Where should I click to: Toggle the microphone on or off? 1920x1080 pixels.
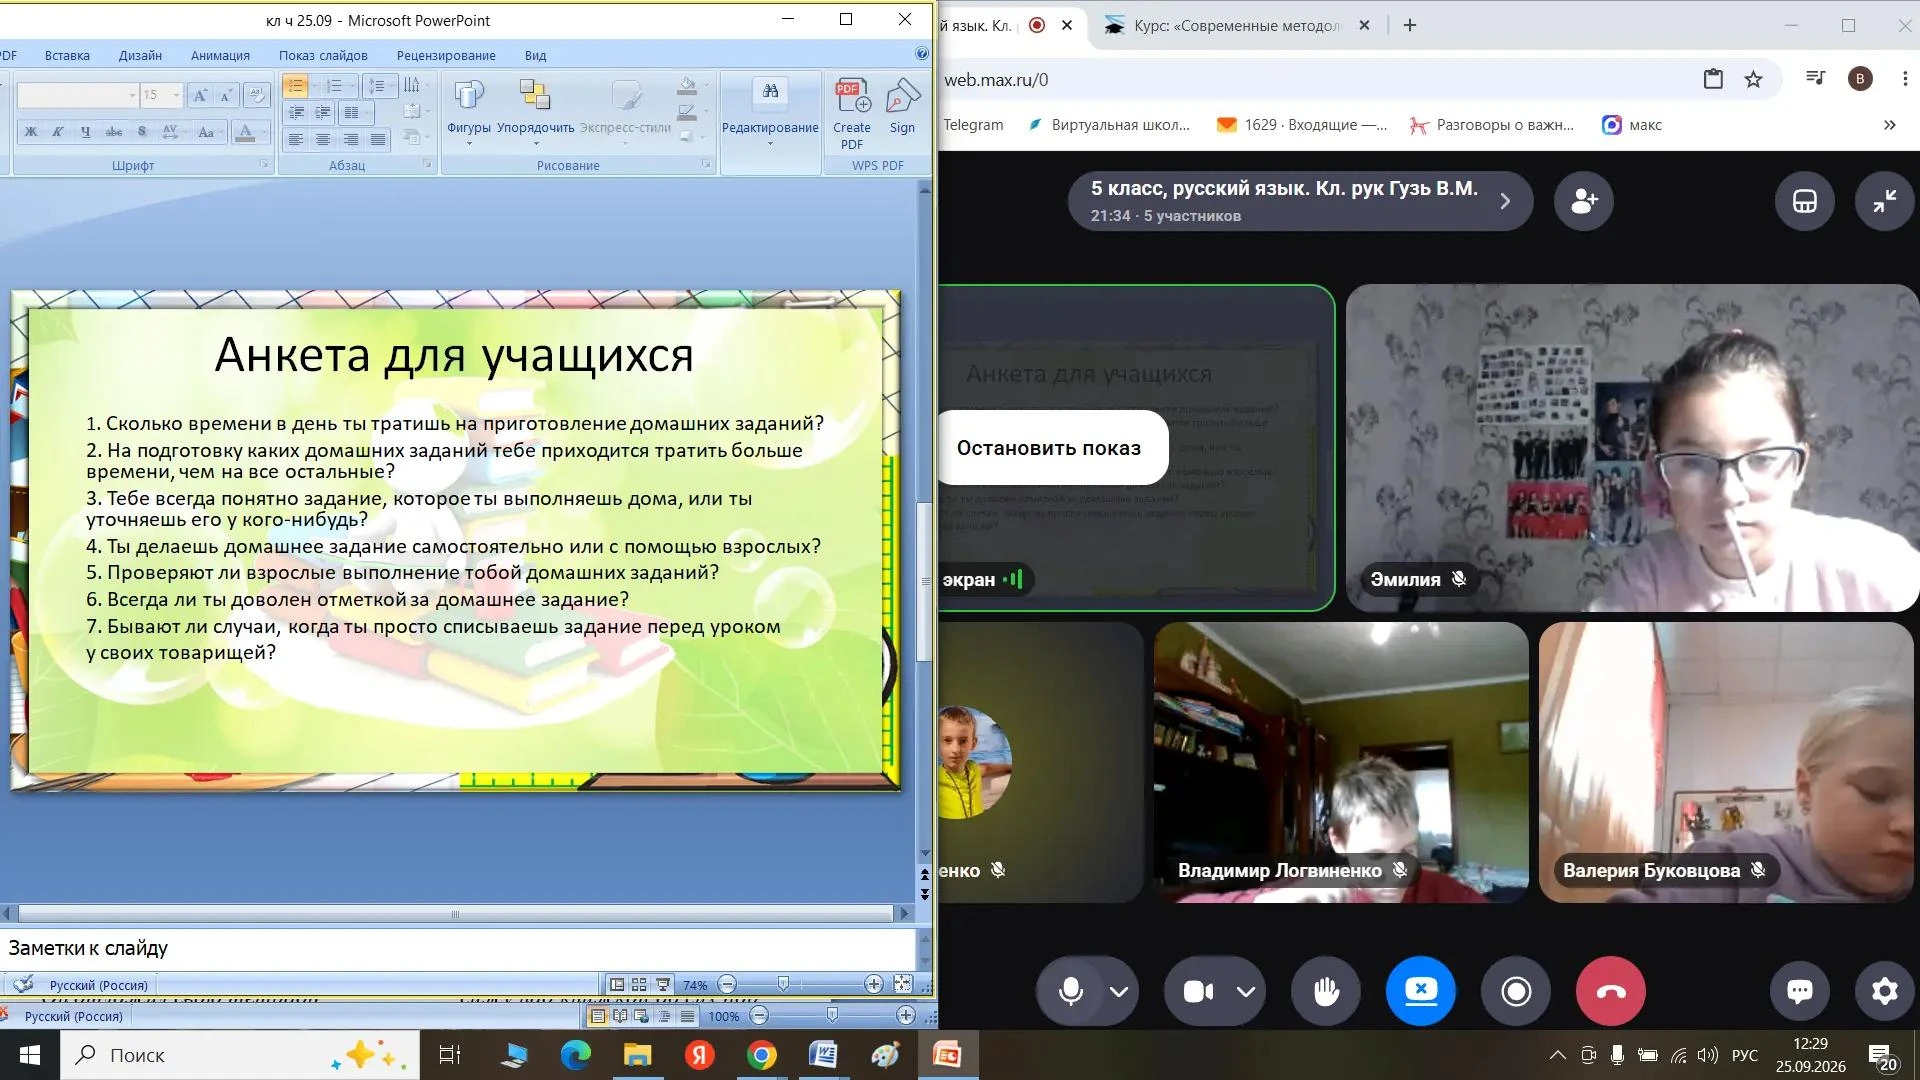[x=1070, y=991]
